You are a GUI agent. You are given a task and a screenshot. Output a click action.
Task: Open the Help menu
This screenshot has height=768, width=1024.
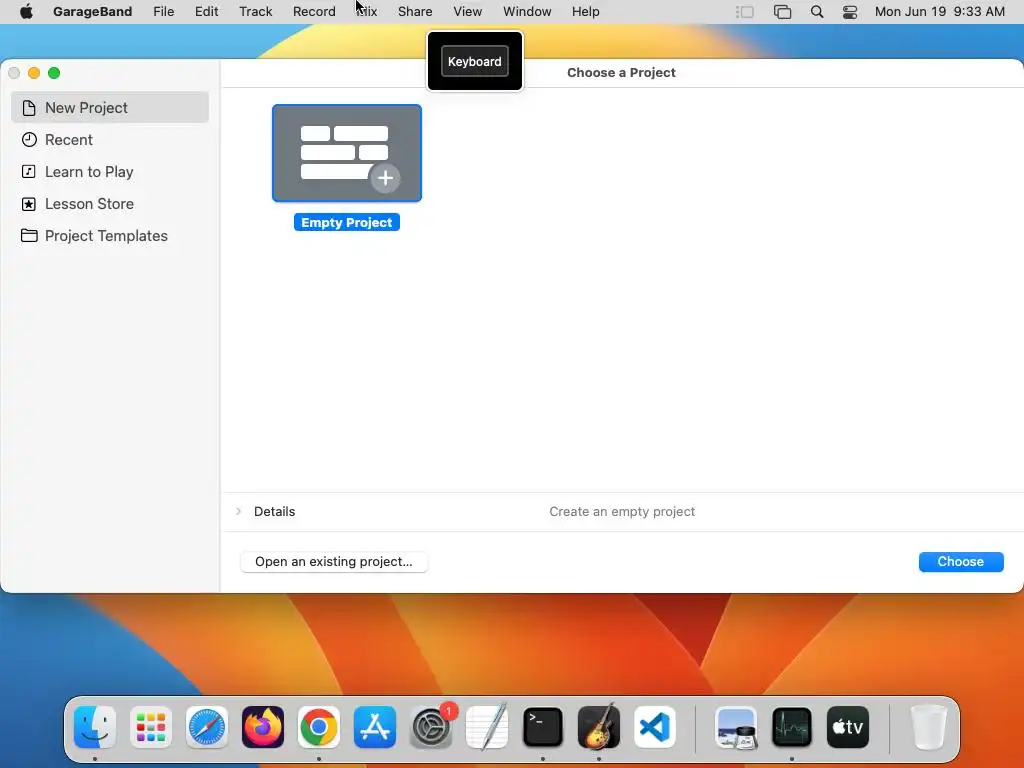point(586,12)
